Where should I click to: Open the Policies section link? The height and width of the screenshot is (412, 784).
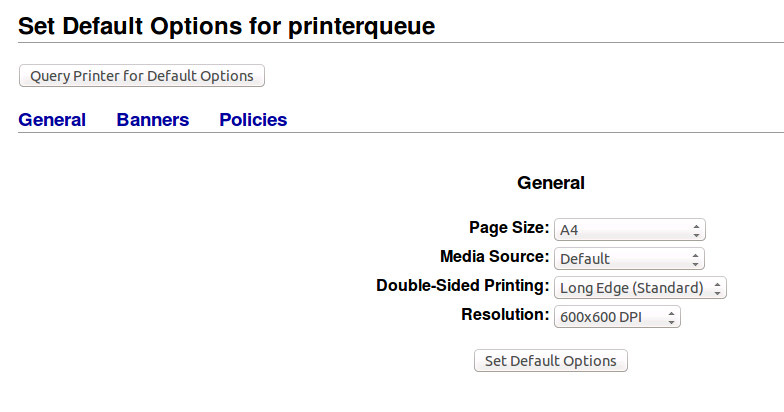point(253,120)
